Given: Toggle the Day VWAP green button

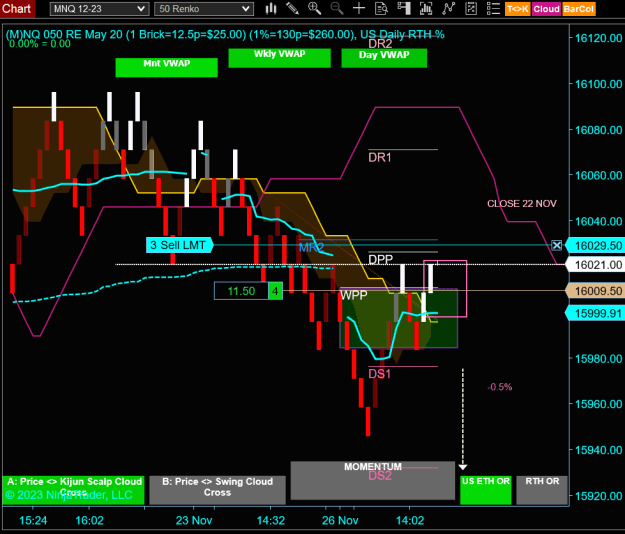Looking at the screenshot, I should (x=384, y=58).
